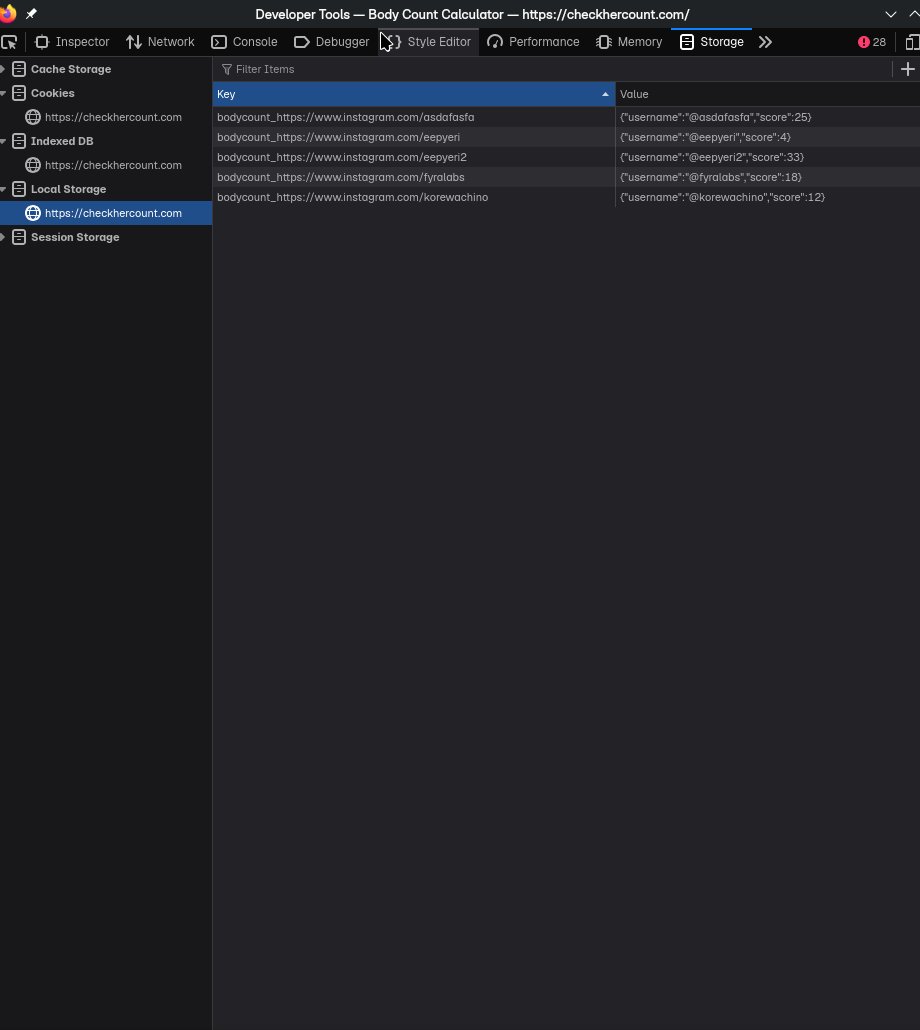The image size is (920, 1030).
Task: Open the Console tab
Action: pyautogui.click(x=244, y=42)
